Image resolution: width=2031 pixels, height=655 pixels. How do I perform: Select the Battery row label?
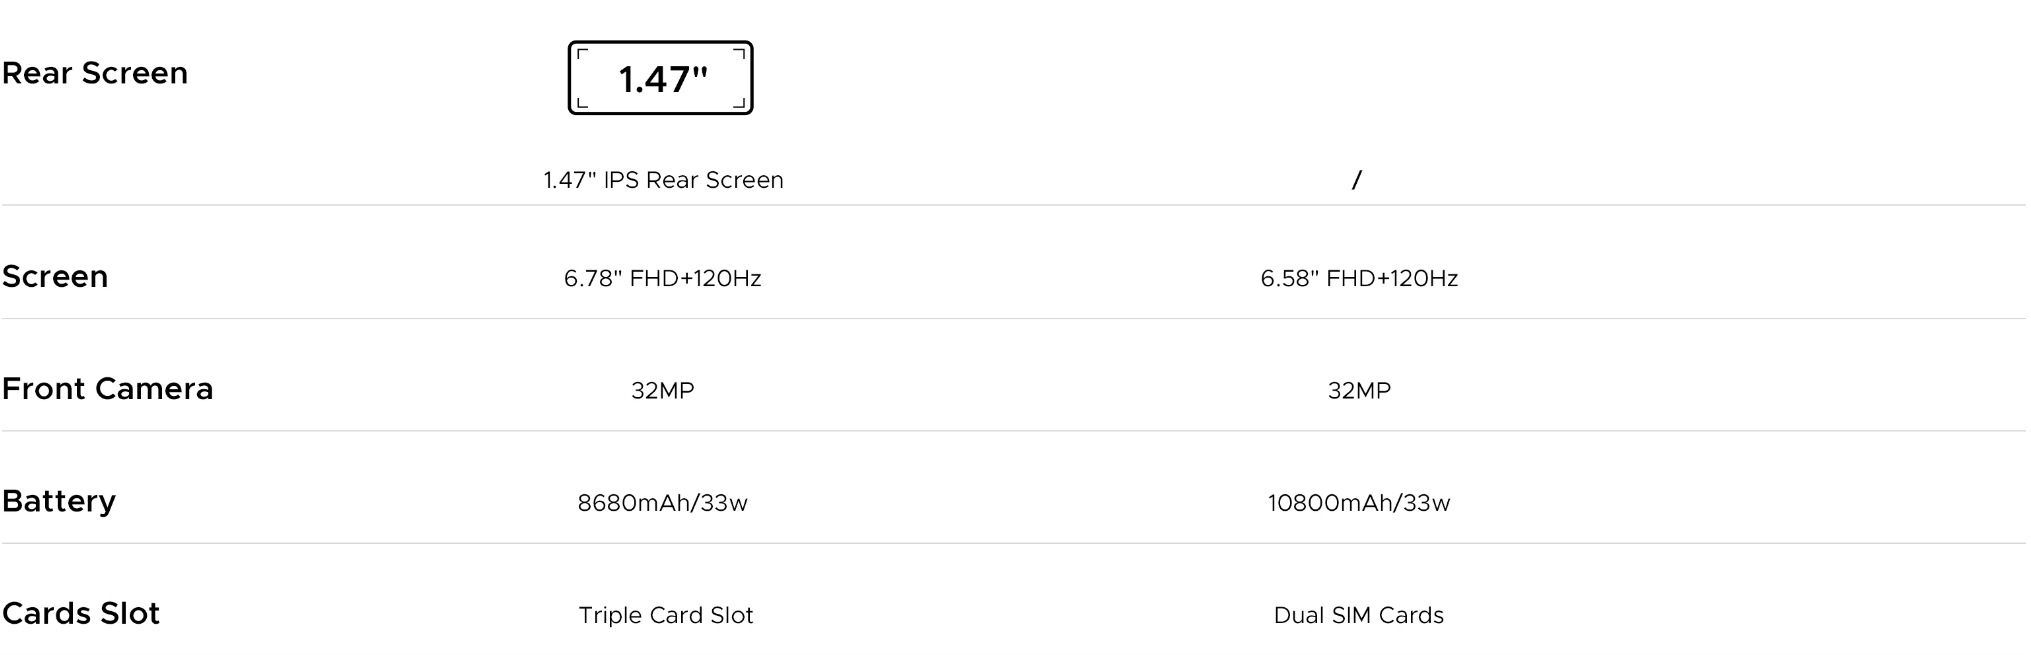point(59,501)
